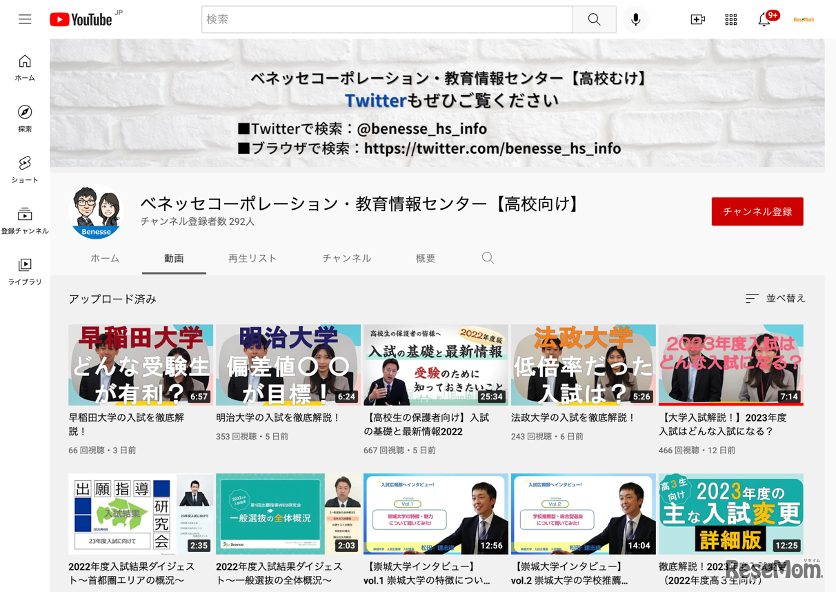
Task: Select the 動画 tab
Action: pos(174,258)
